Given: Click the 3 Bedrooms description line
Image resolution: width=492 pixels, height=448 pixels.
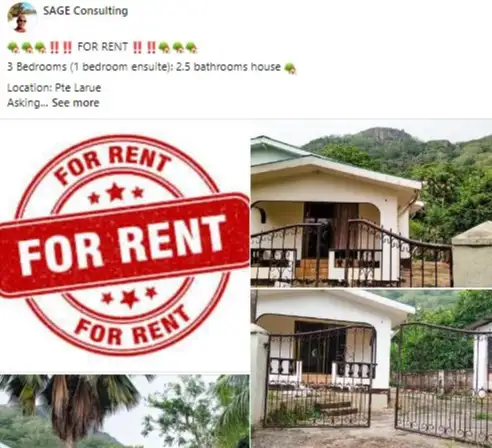Looking at the screenshot, I should pos(144,67).
